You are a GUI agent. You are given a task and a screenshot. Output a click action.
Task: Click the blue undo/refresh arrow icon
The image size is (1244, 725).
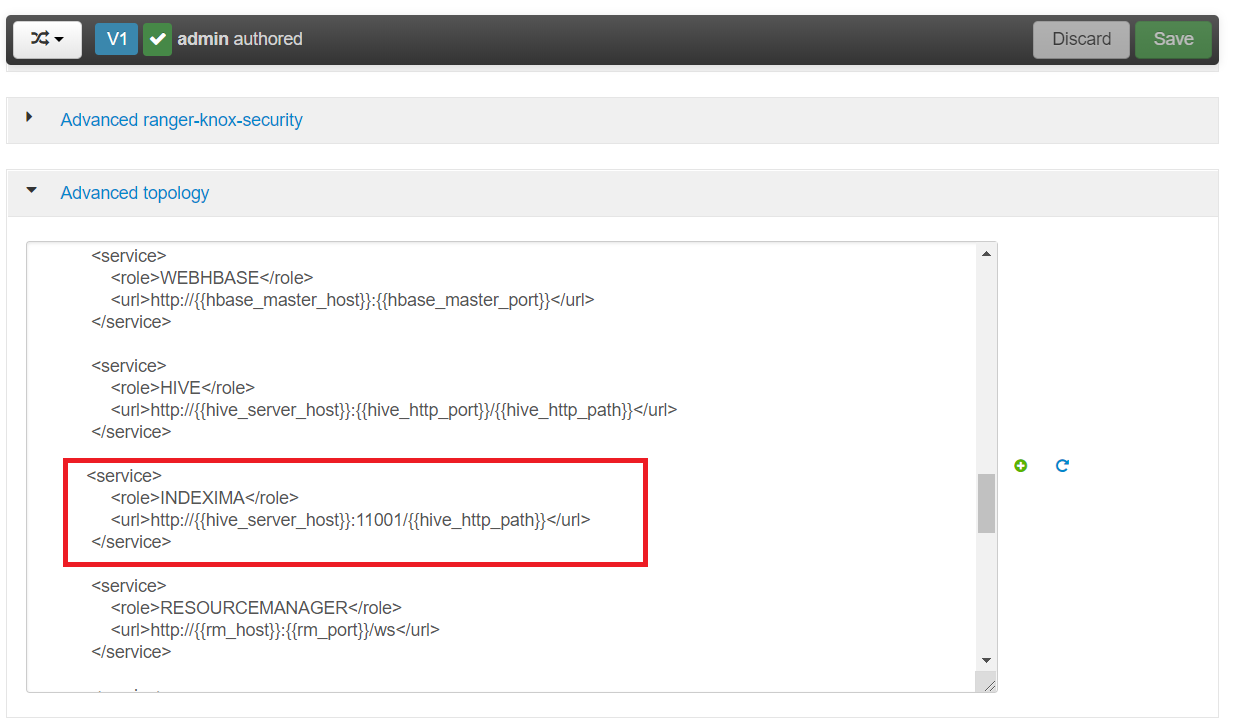click(1062, 466)
